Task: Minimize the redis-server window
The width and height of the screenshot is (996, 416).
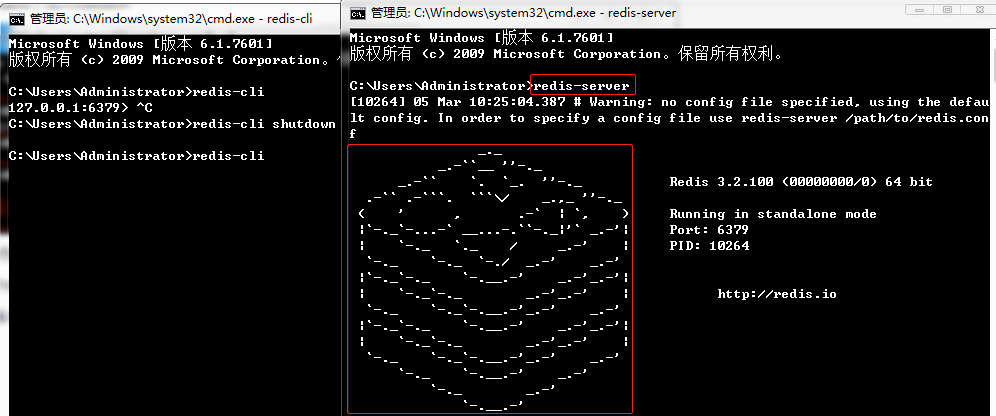Action: 920,10
